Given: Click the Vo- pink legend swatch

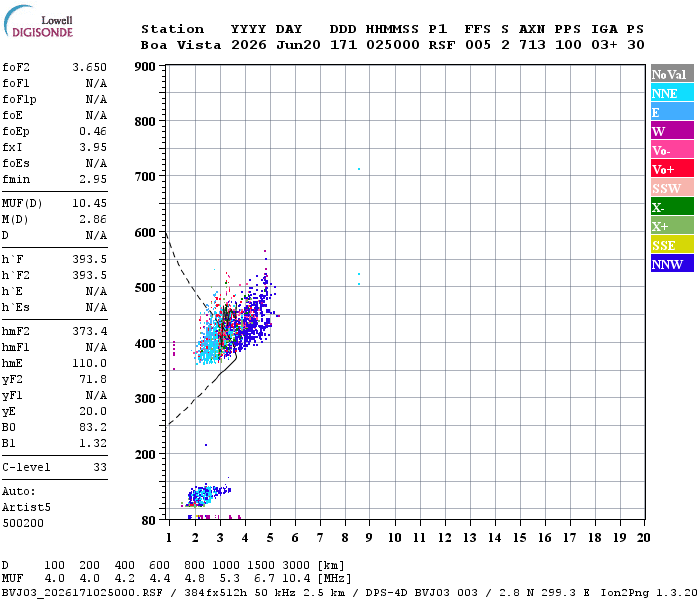Looking at the screenshot, I should (x=672, y=150).
